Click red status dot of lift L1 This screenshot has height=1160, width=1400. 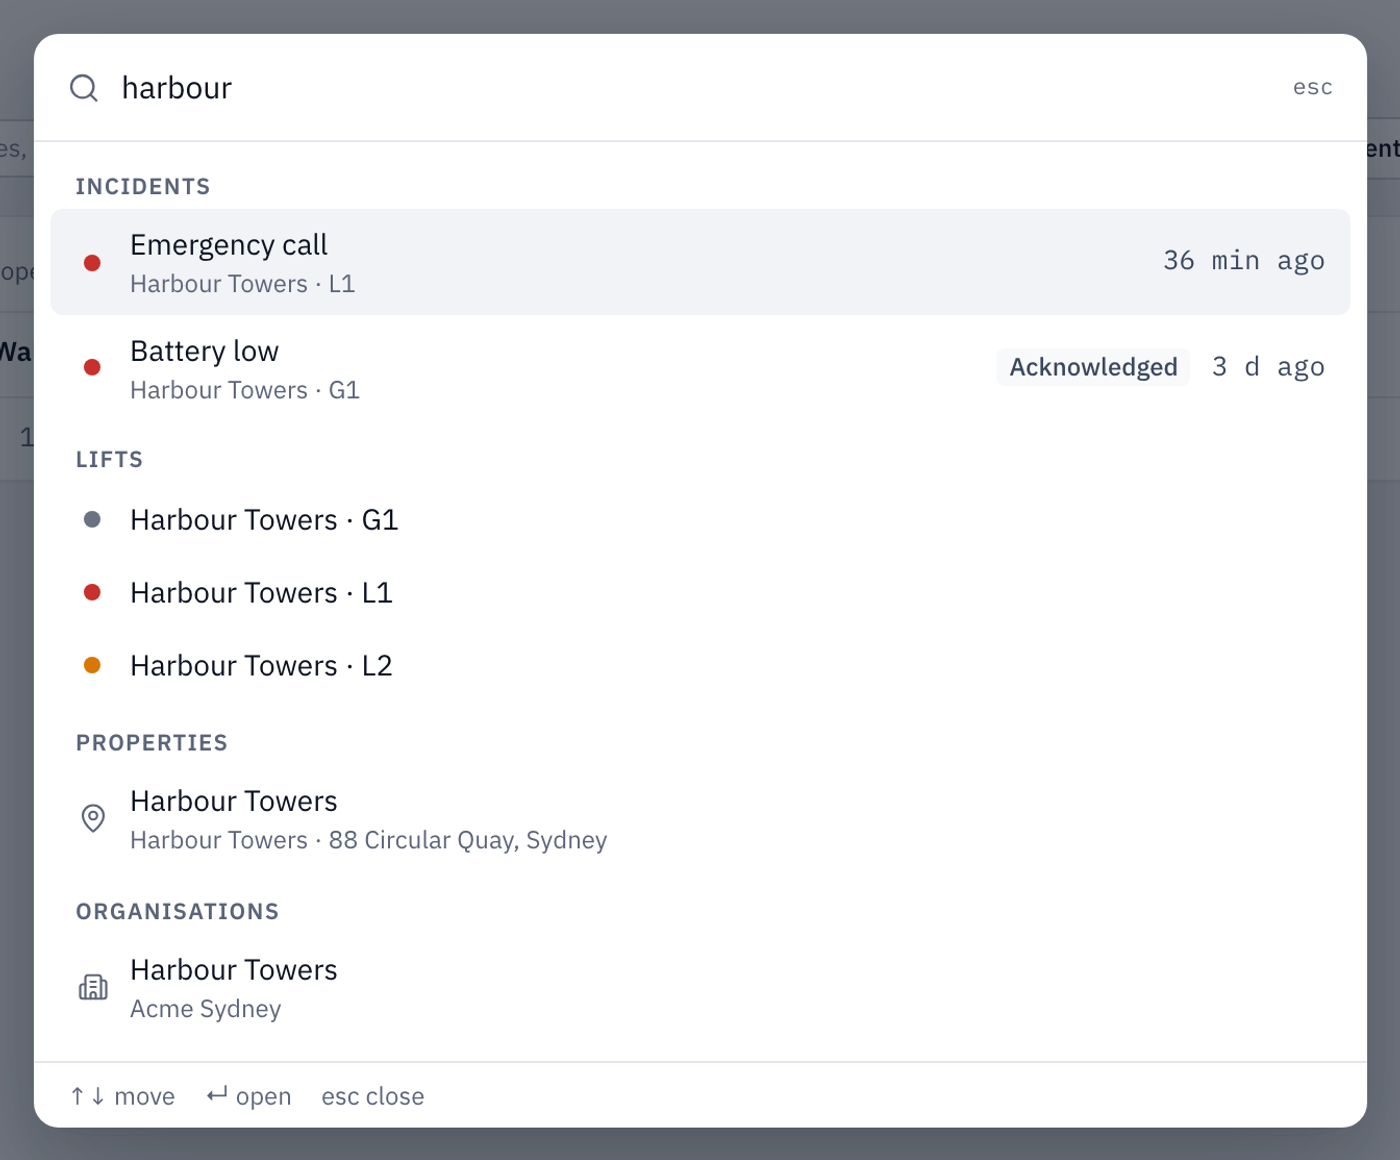(92, 592)
